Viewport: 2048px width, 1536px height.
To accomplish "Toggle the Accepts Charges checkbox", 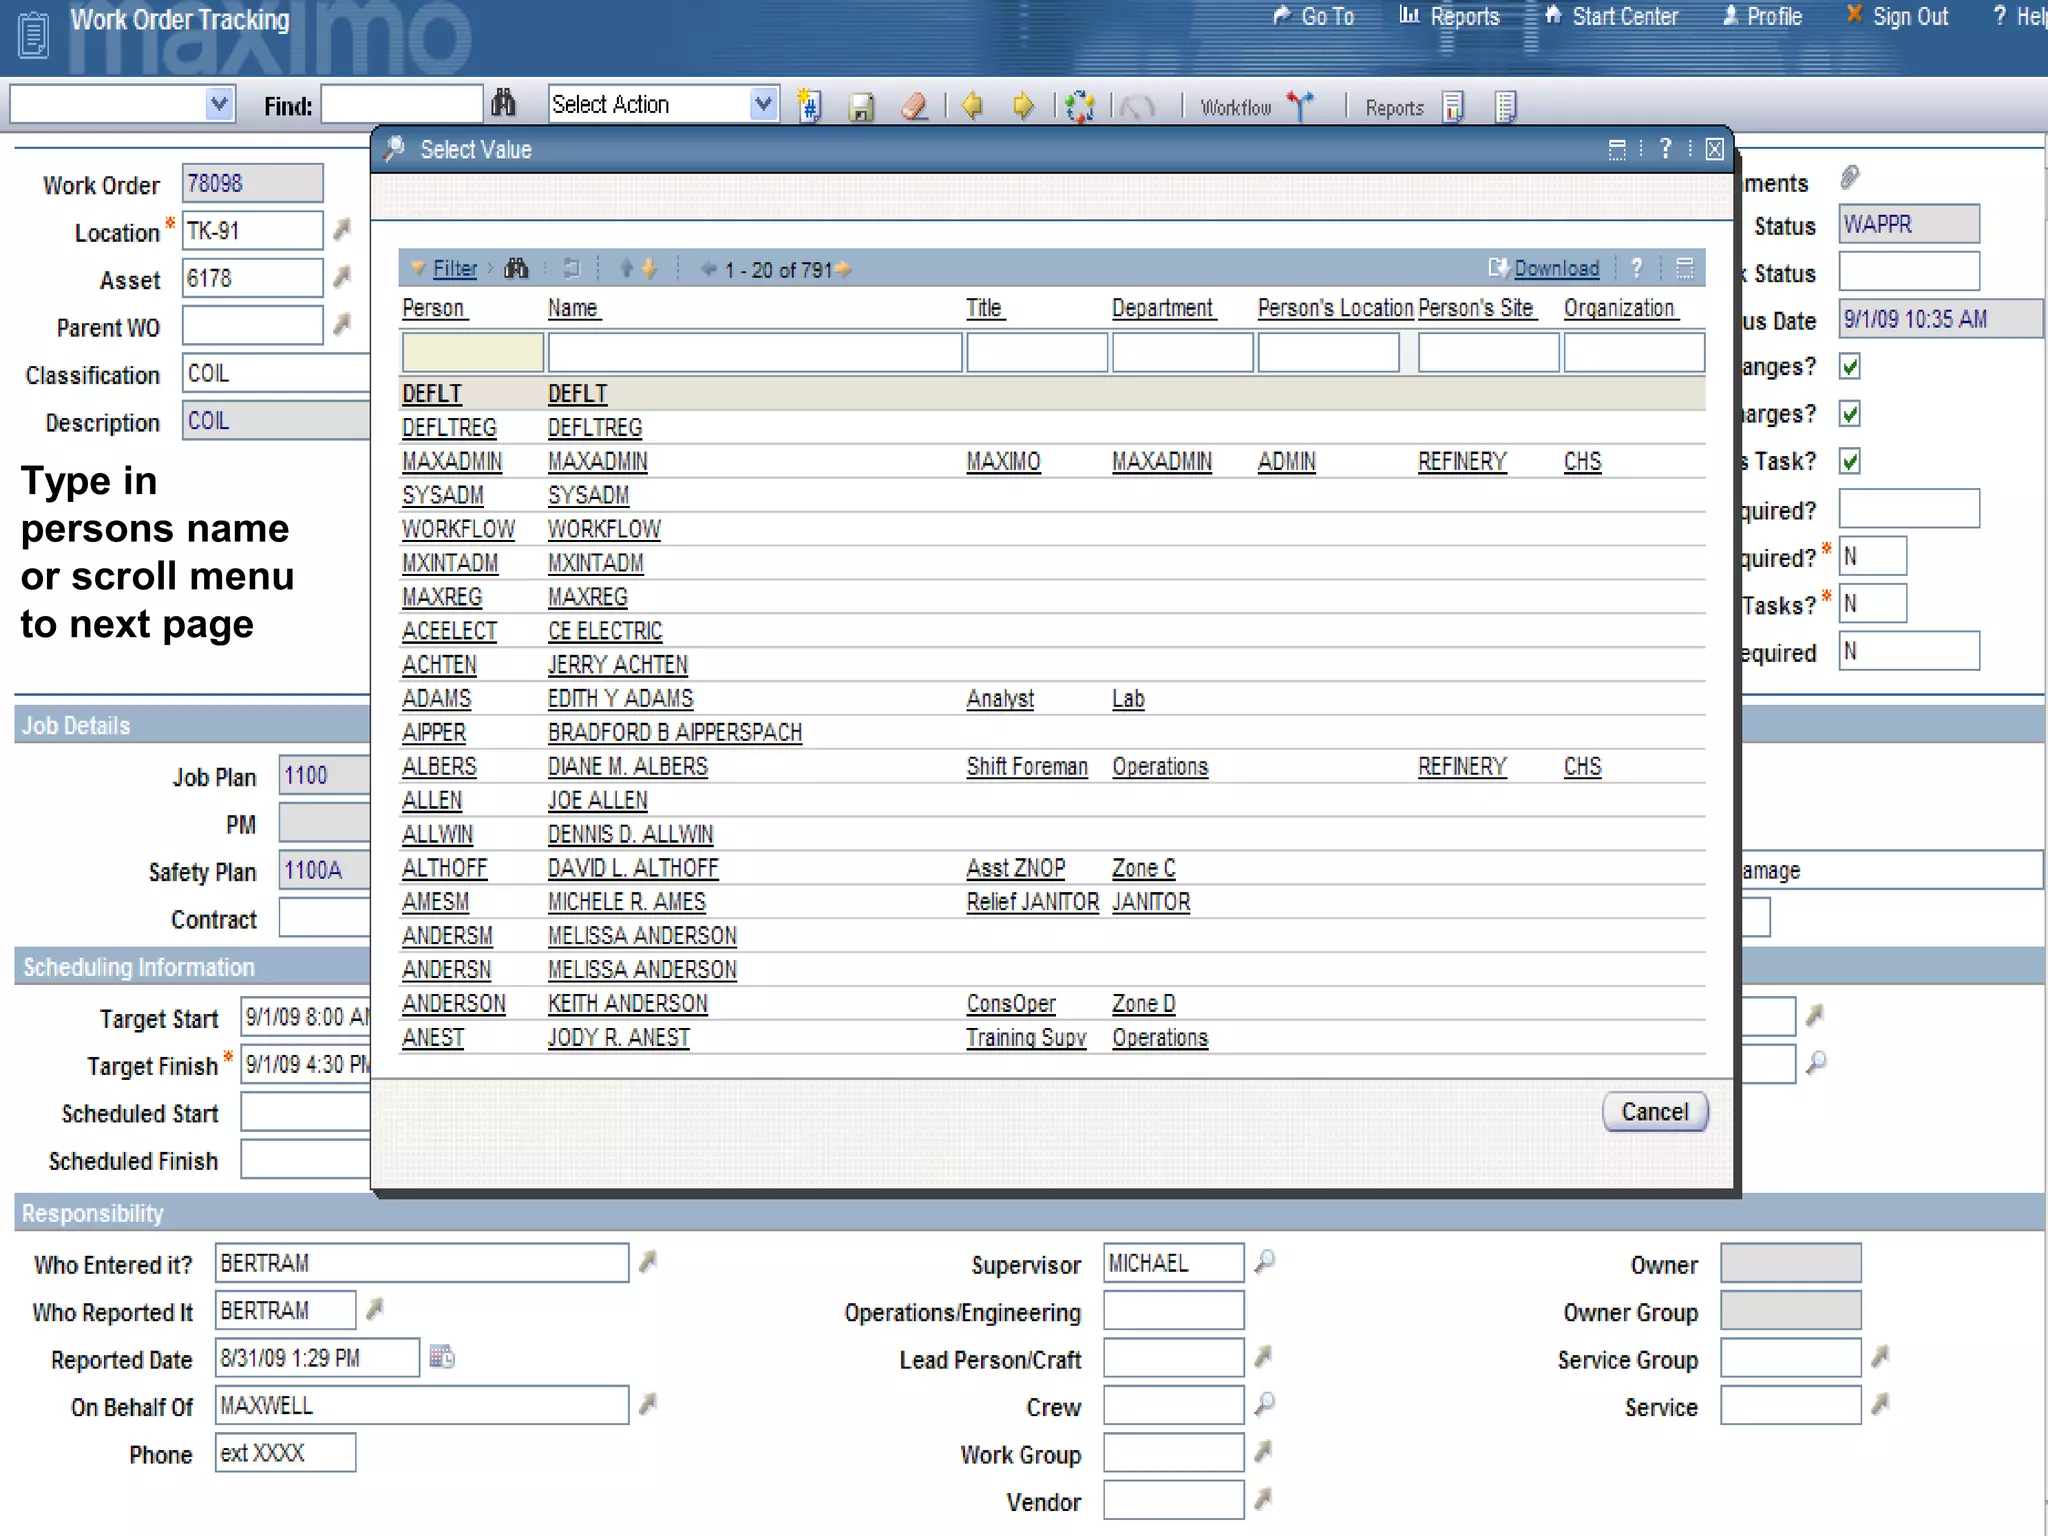I will click(x=1850, y=414).
